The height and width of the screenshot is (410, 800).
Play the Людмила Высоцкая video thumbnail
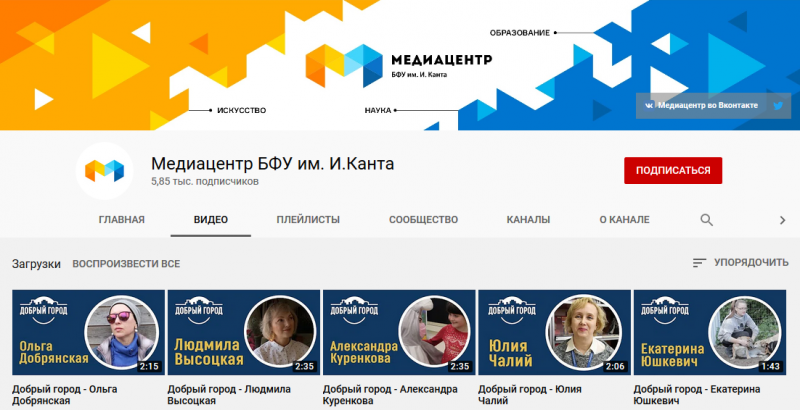(x=244, y=332)
